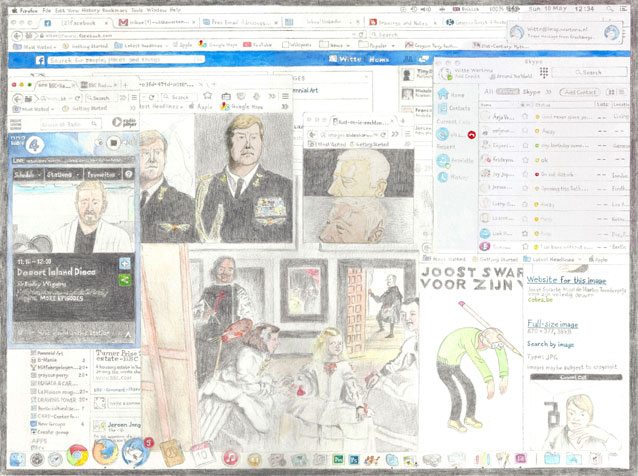
Task: Click the Search by image link
Action: [x=550, y=344]
